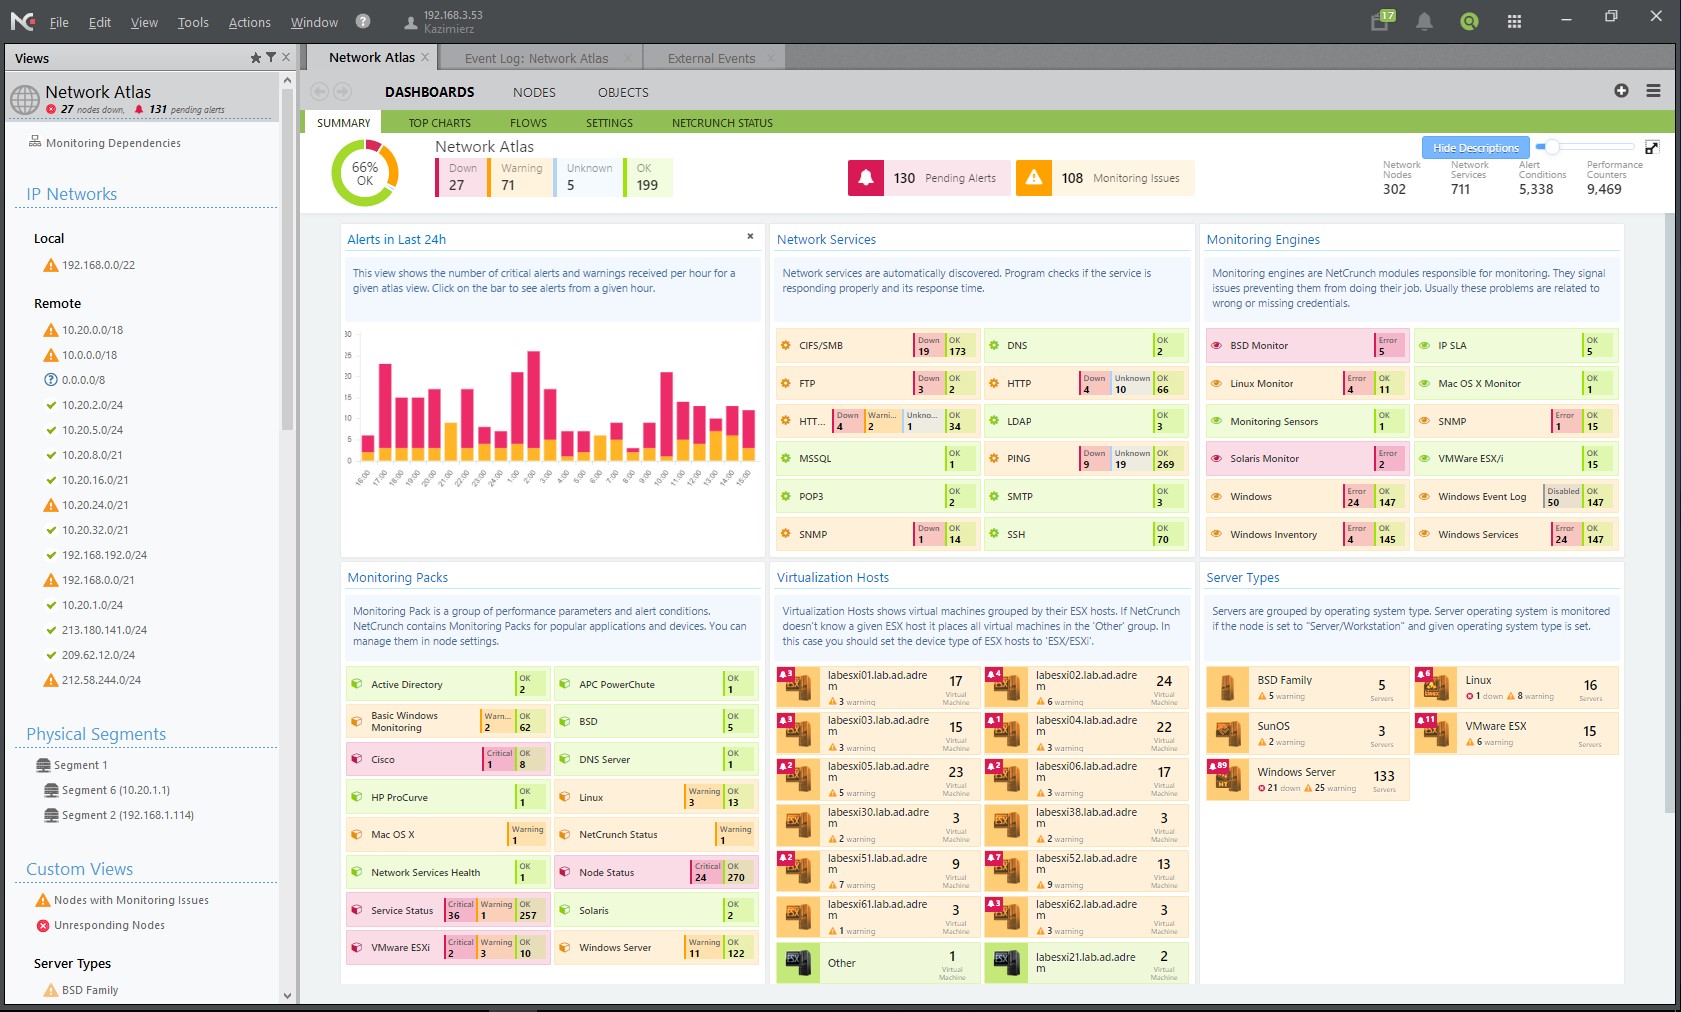Click the help question mark icon
This screenshot has height=1012, width=1681.
coord(363,21)
